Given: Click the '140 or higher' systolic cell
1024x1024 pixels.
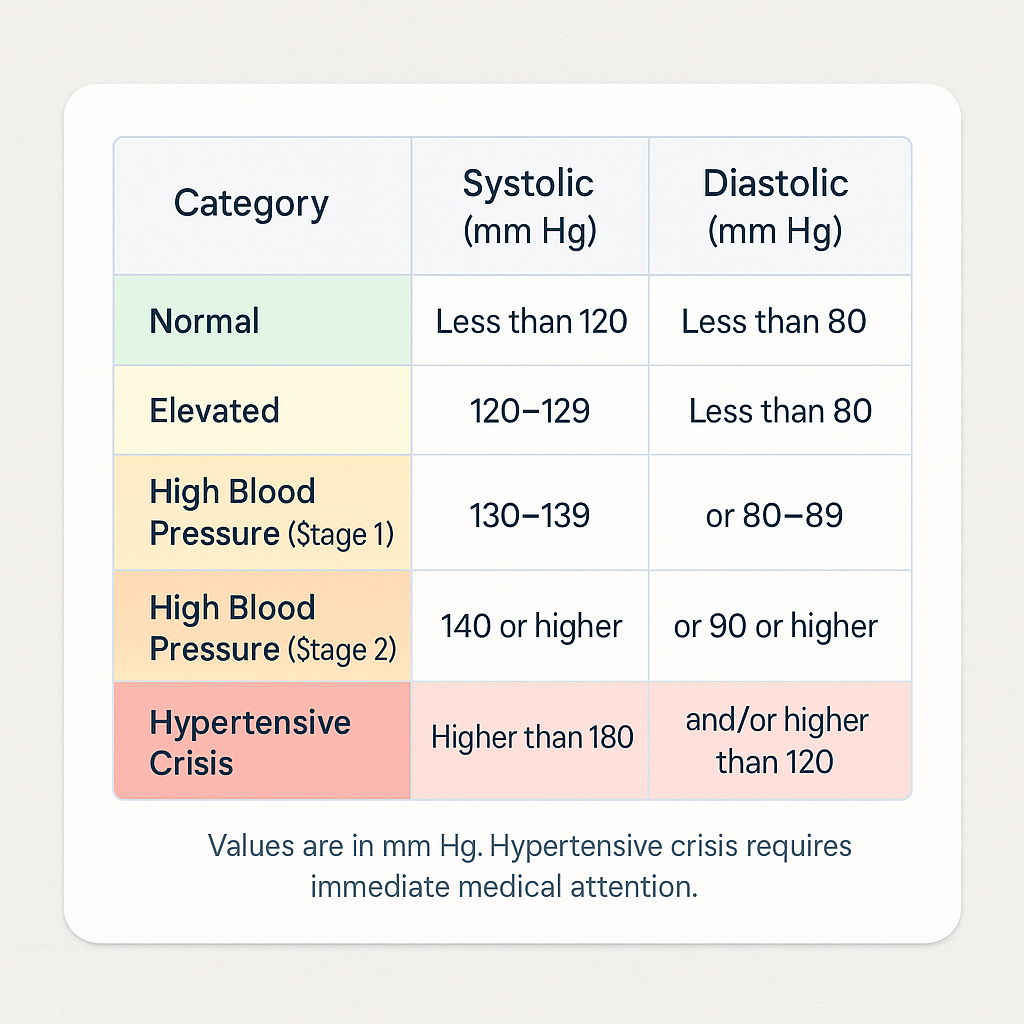Looking at the screenshot, I should pyautogui.click(x=531, y=627).
